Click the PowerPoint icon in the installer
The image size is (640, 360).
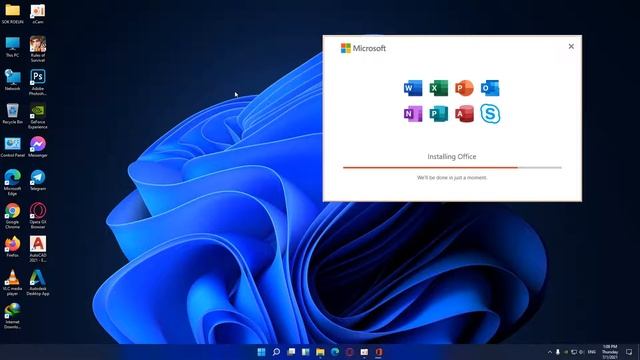coord(464,88)
